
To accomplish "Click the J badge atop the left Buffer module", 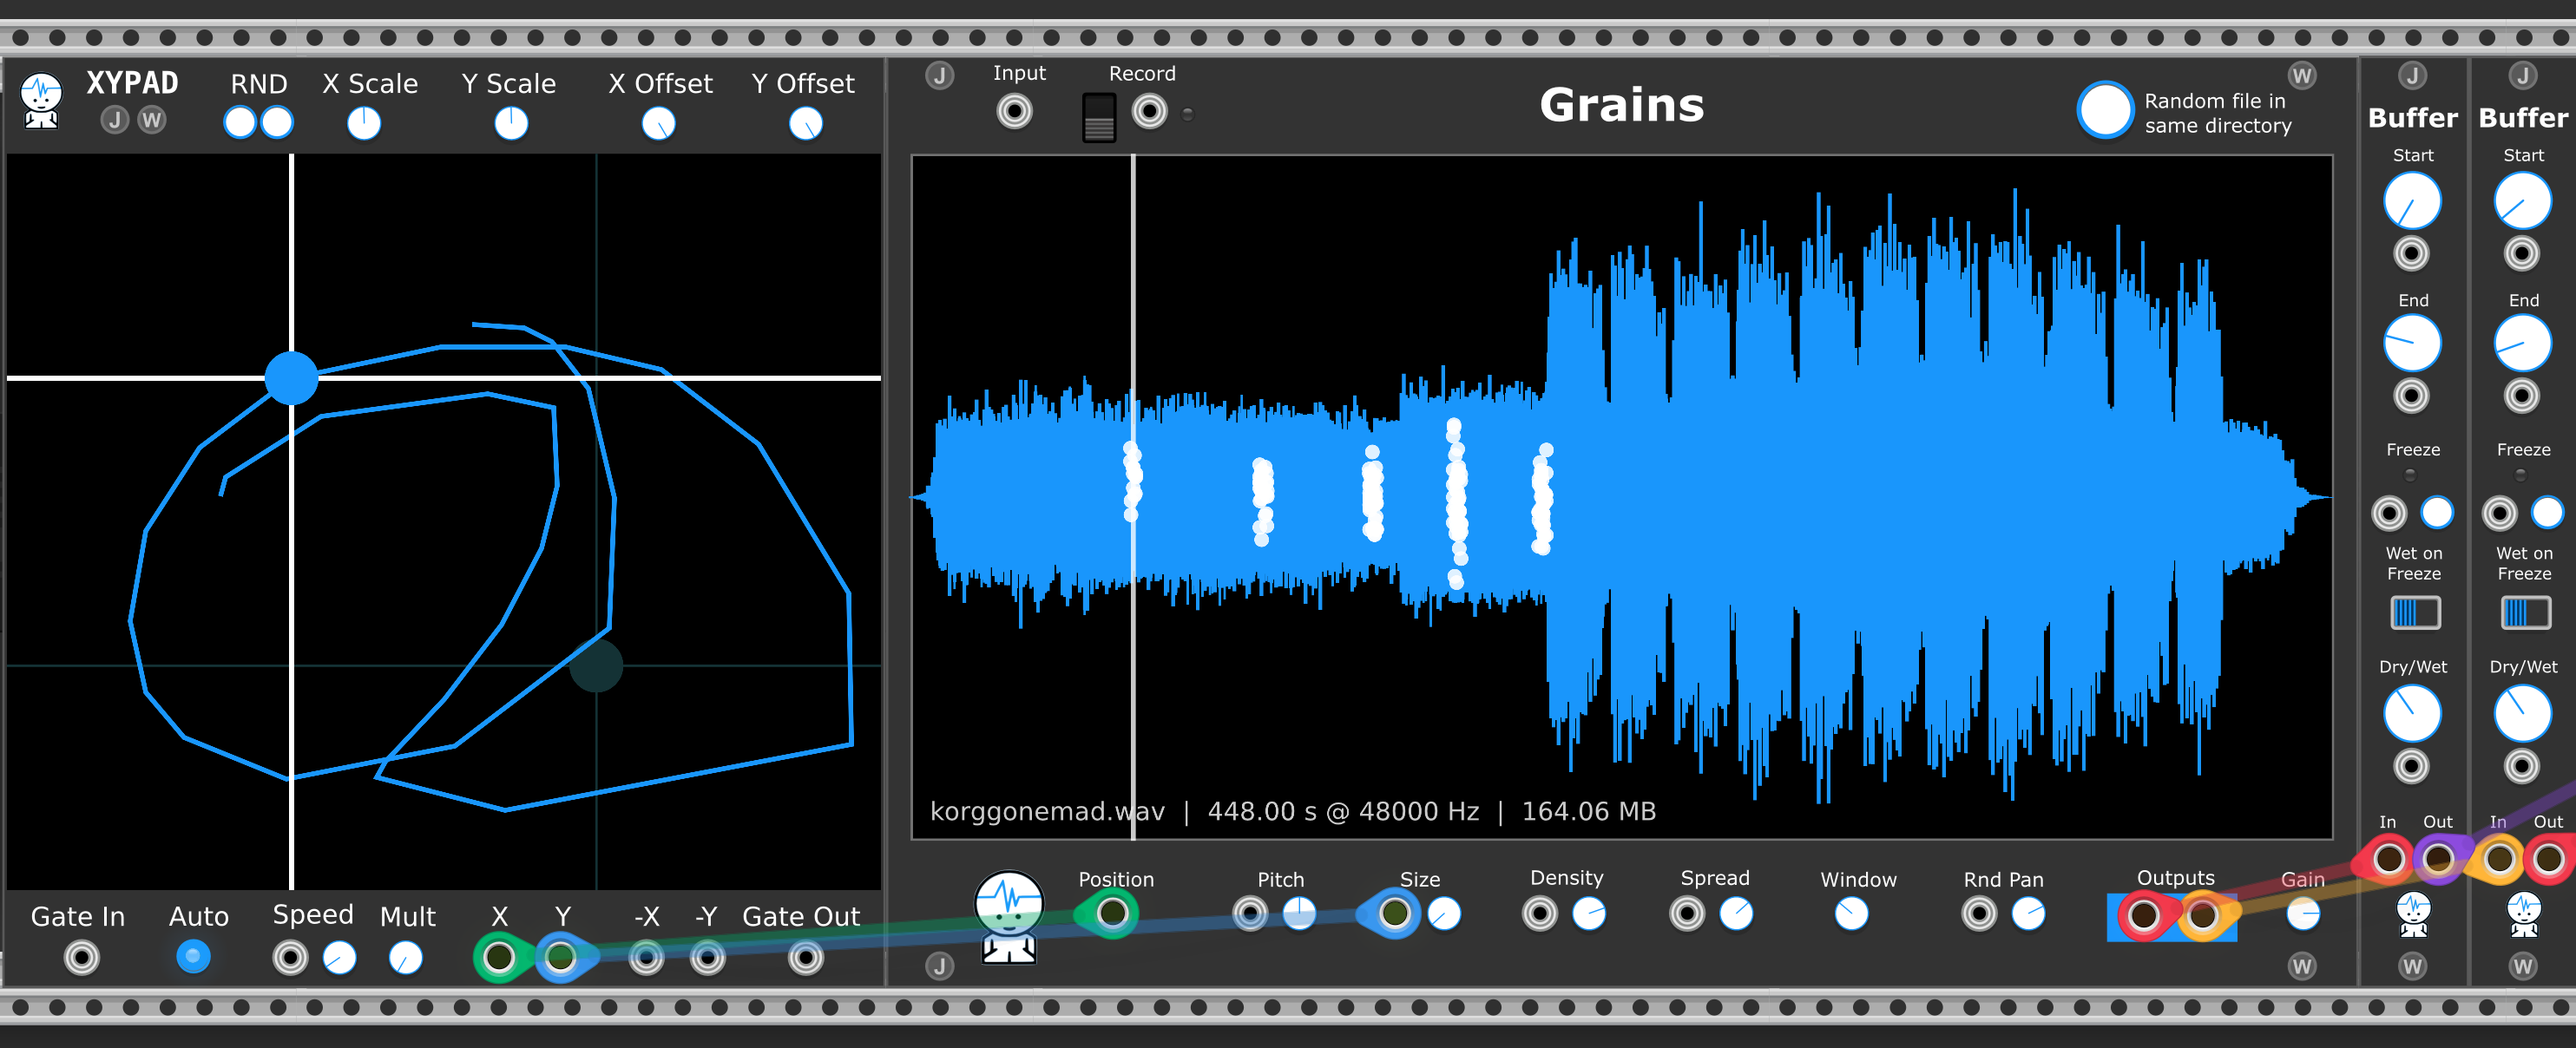I will point(2412,76).
